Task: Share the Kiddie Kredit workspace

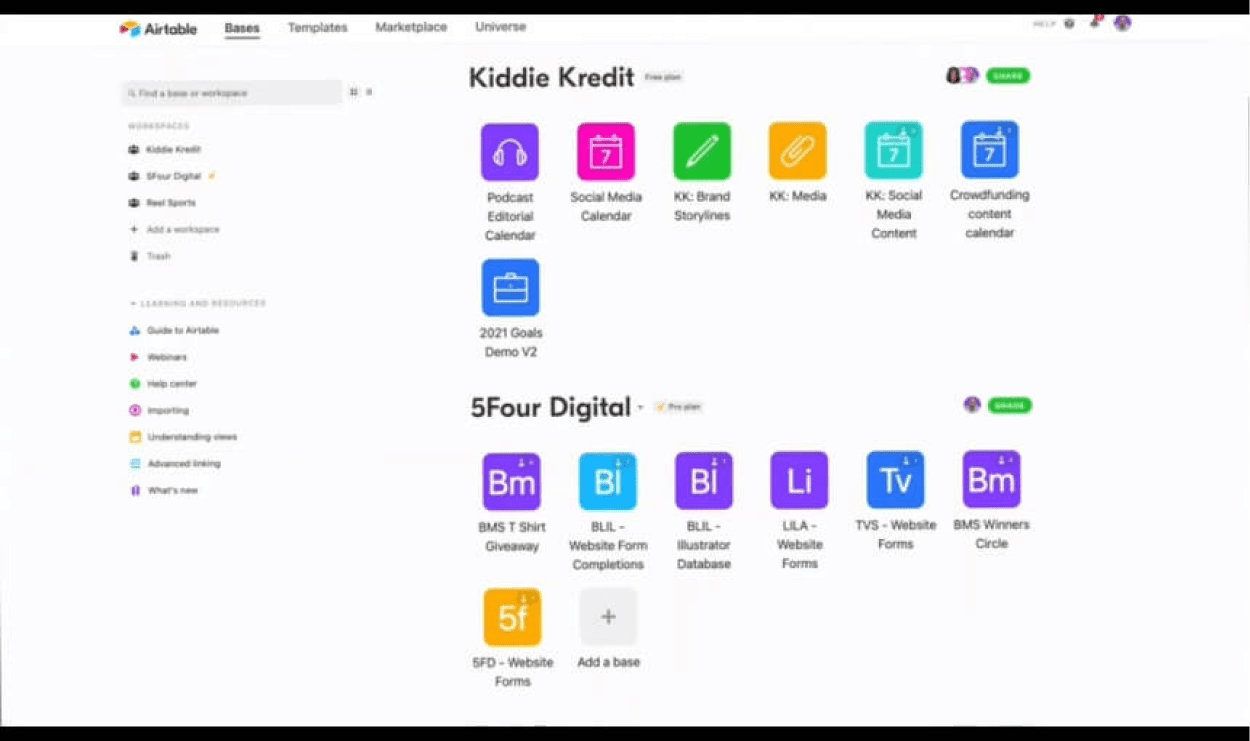Action: click(x=1008, y=76)
